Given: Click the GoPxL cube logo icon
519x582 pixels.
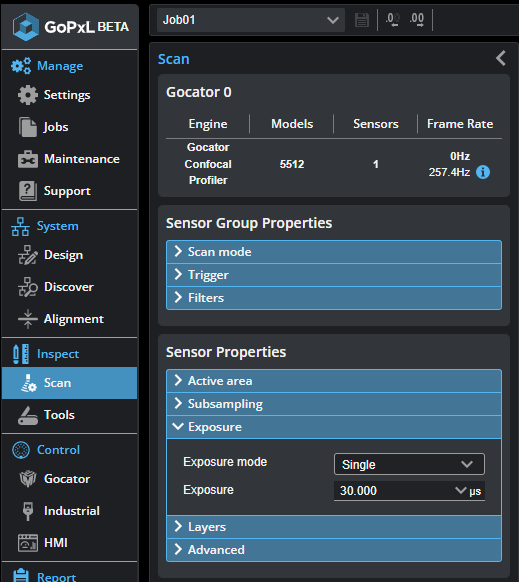Looking at the screenshot, I should [25, 26].
